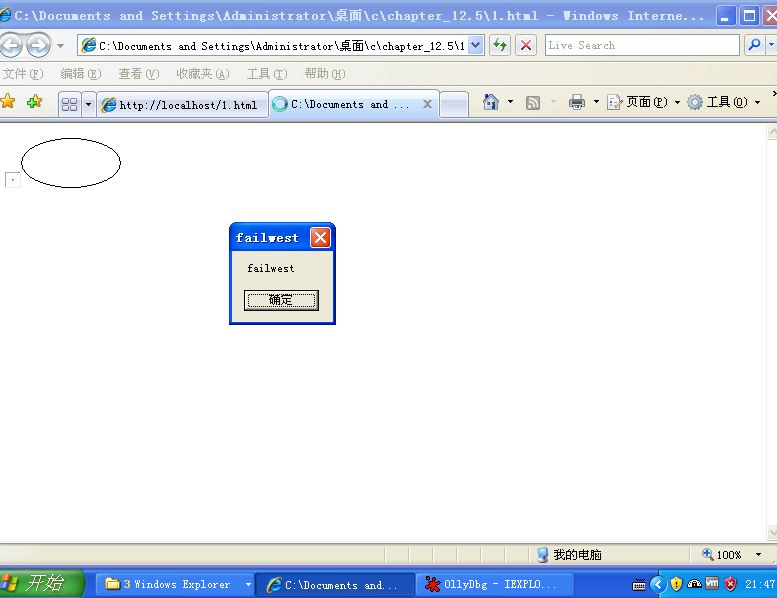Expand the Home button dropdown arrow
Screen dimensions: 777x598
pyautogui.click(x=510, y=102)
